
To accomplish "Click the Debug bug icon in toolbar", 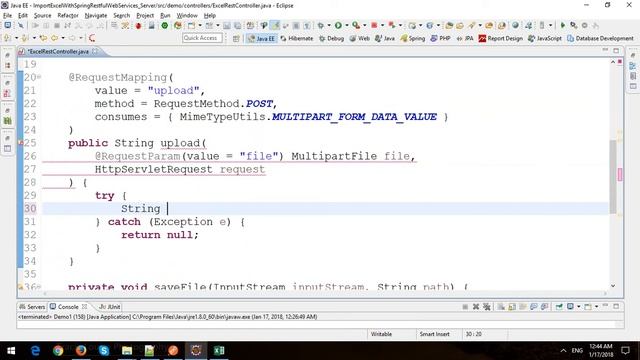I will (321, 25).
